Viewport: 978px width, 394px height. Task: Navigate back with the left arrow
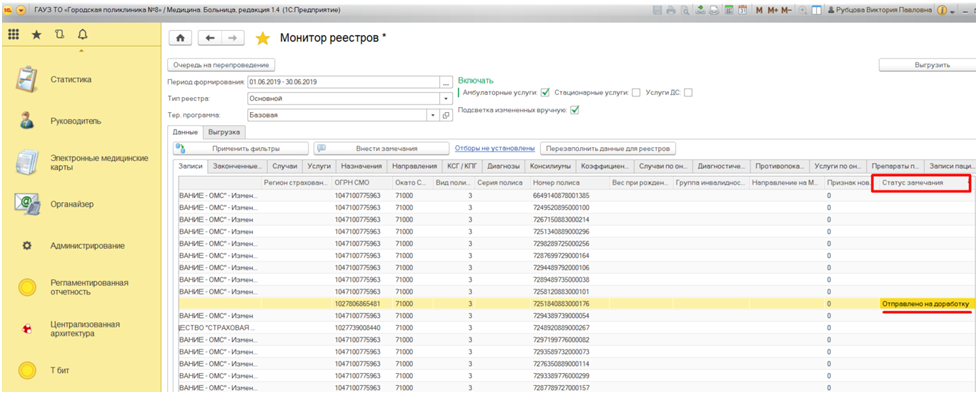210,38
